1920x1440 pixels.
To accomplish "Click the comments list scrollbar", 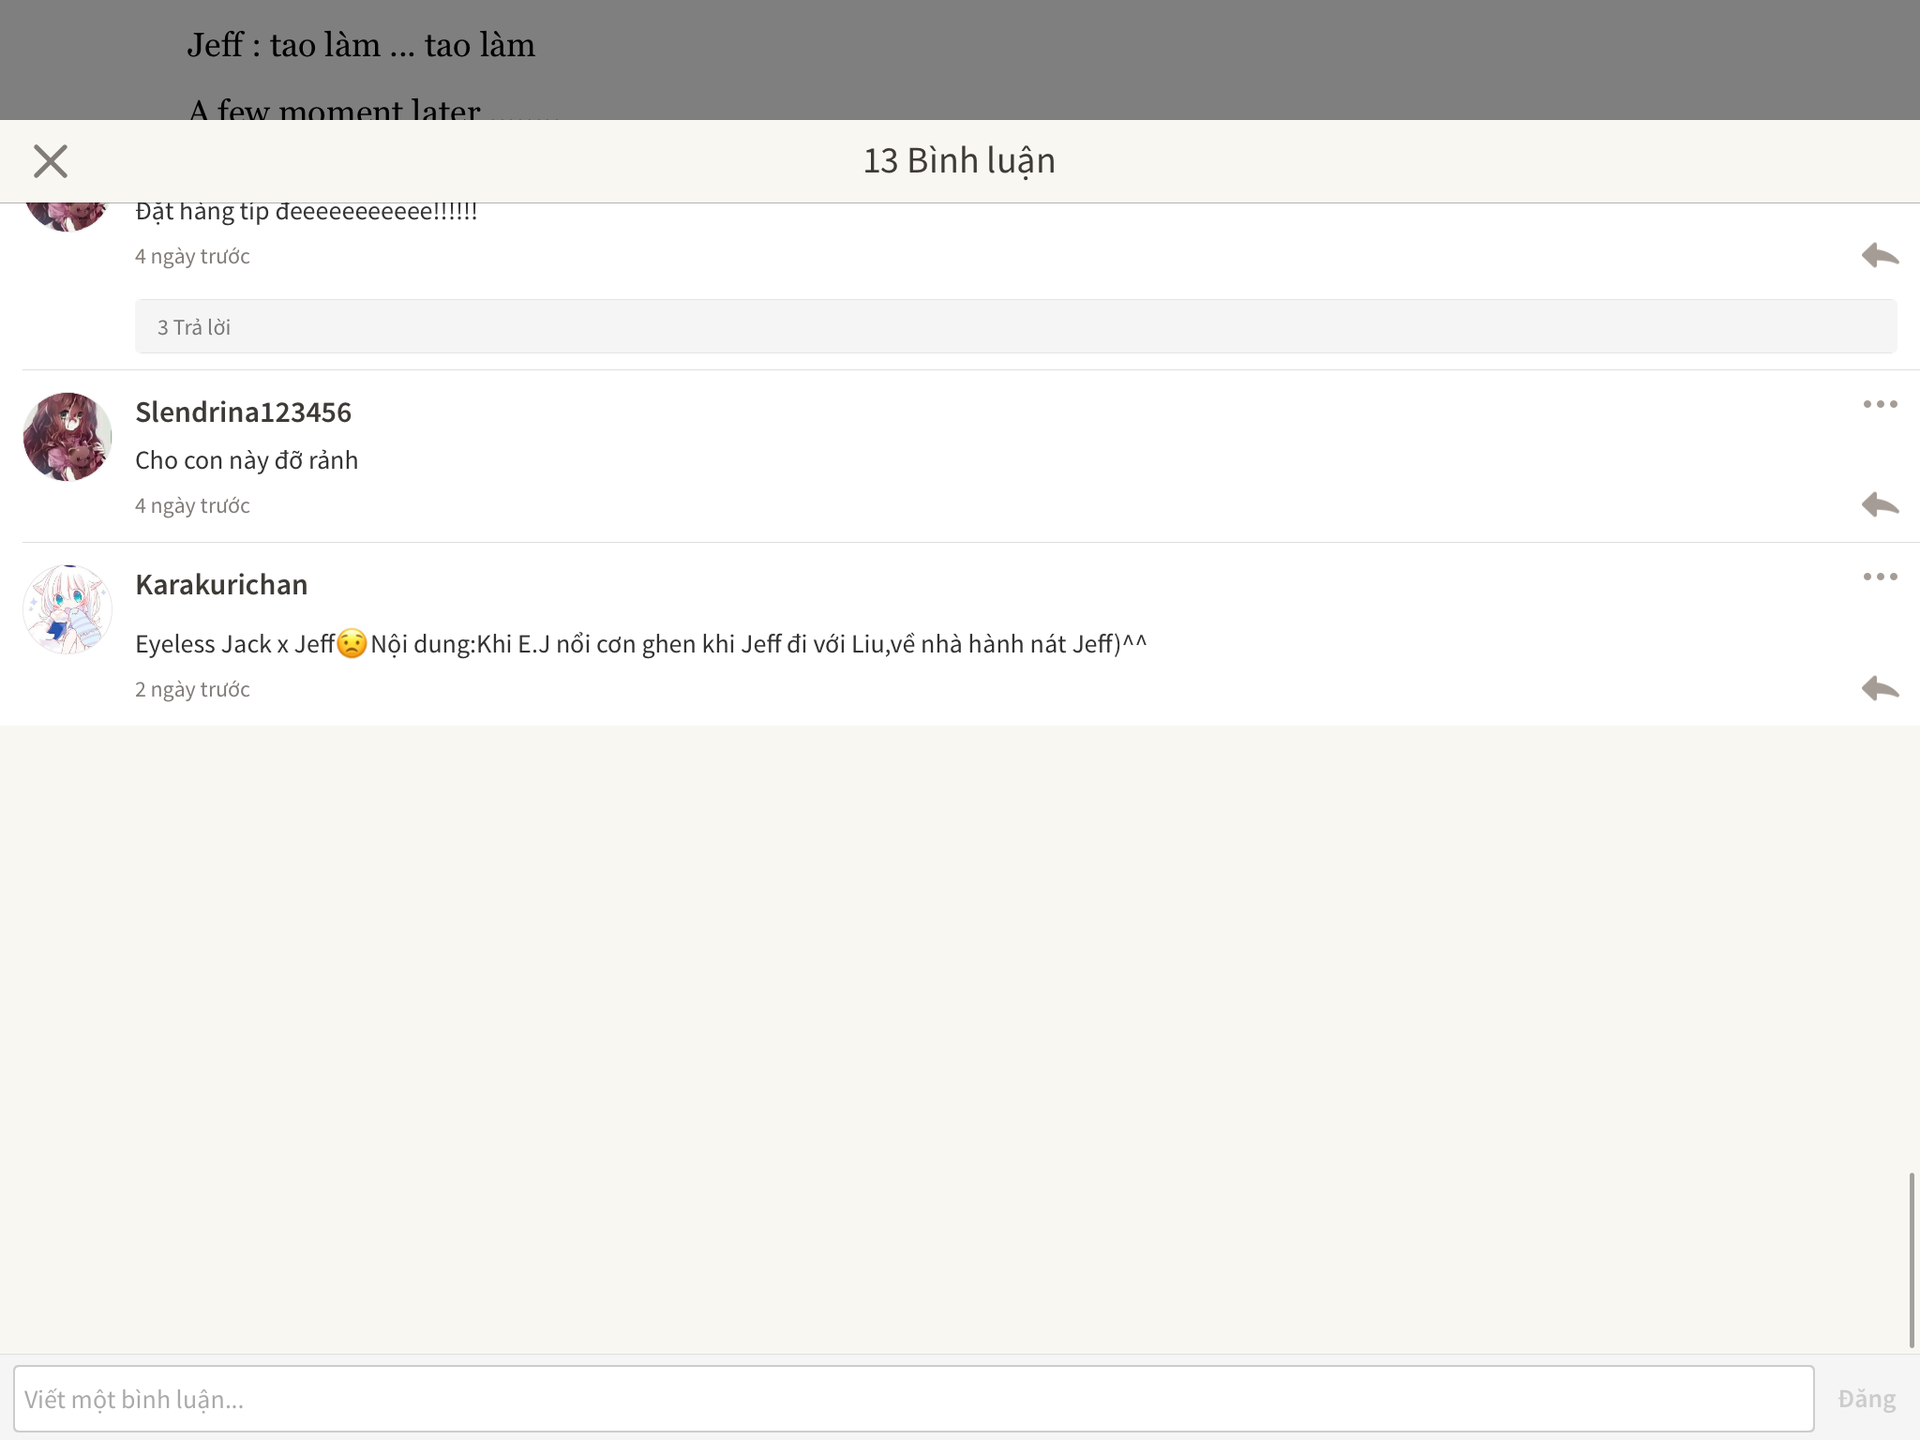I will point(1911,1260).
